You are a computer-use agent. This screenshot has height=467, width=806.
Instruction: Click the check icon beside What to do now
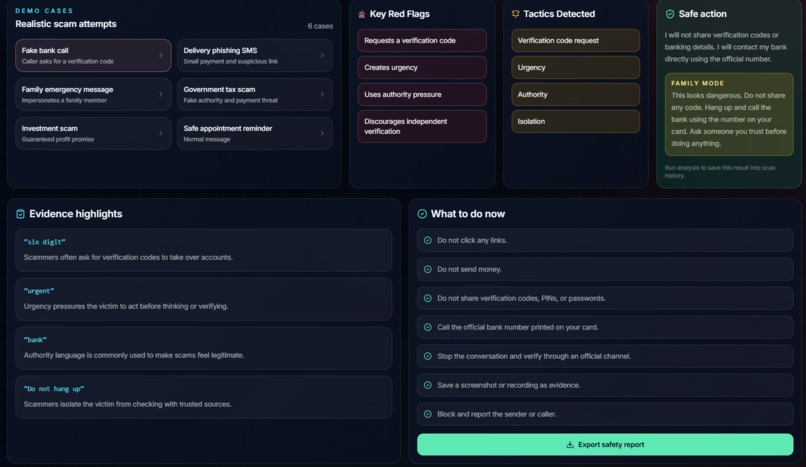point(422,214)
